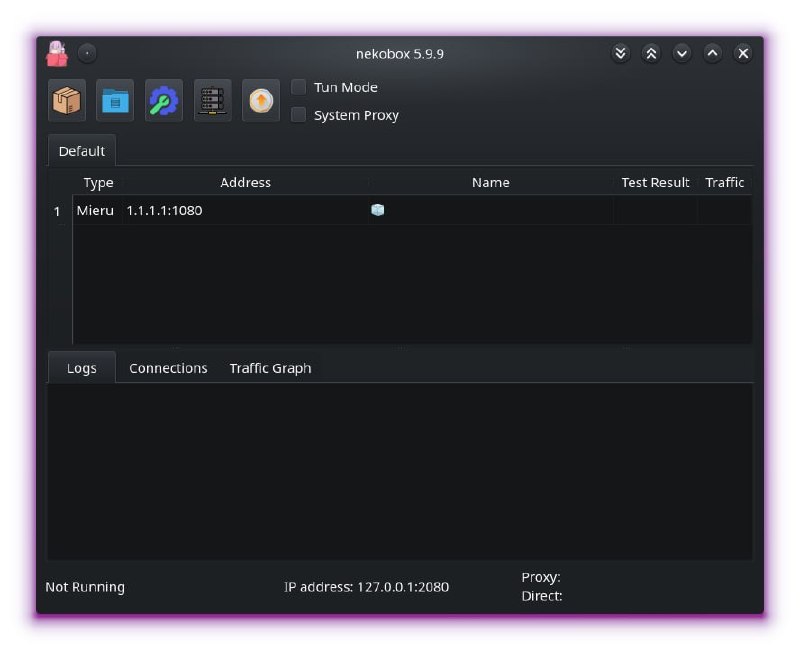Viewport: 800px width, 650px height.
Task: Minimize window with single down chevron
Action: click(682, 53)
